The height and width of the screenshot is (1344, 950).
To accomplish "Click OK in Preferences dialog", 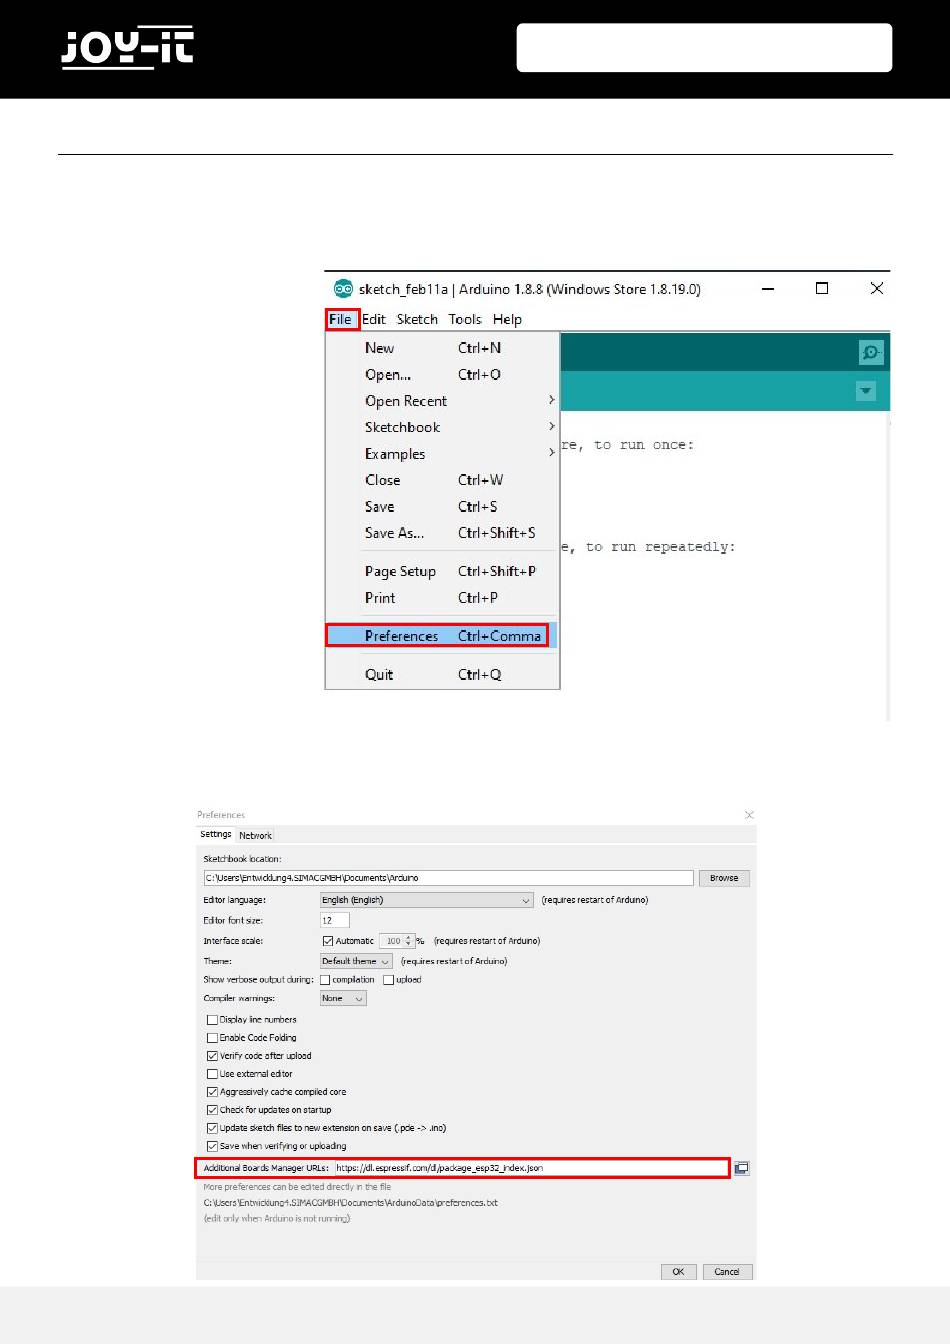I will coord(678,1272).
